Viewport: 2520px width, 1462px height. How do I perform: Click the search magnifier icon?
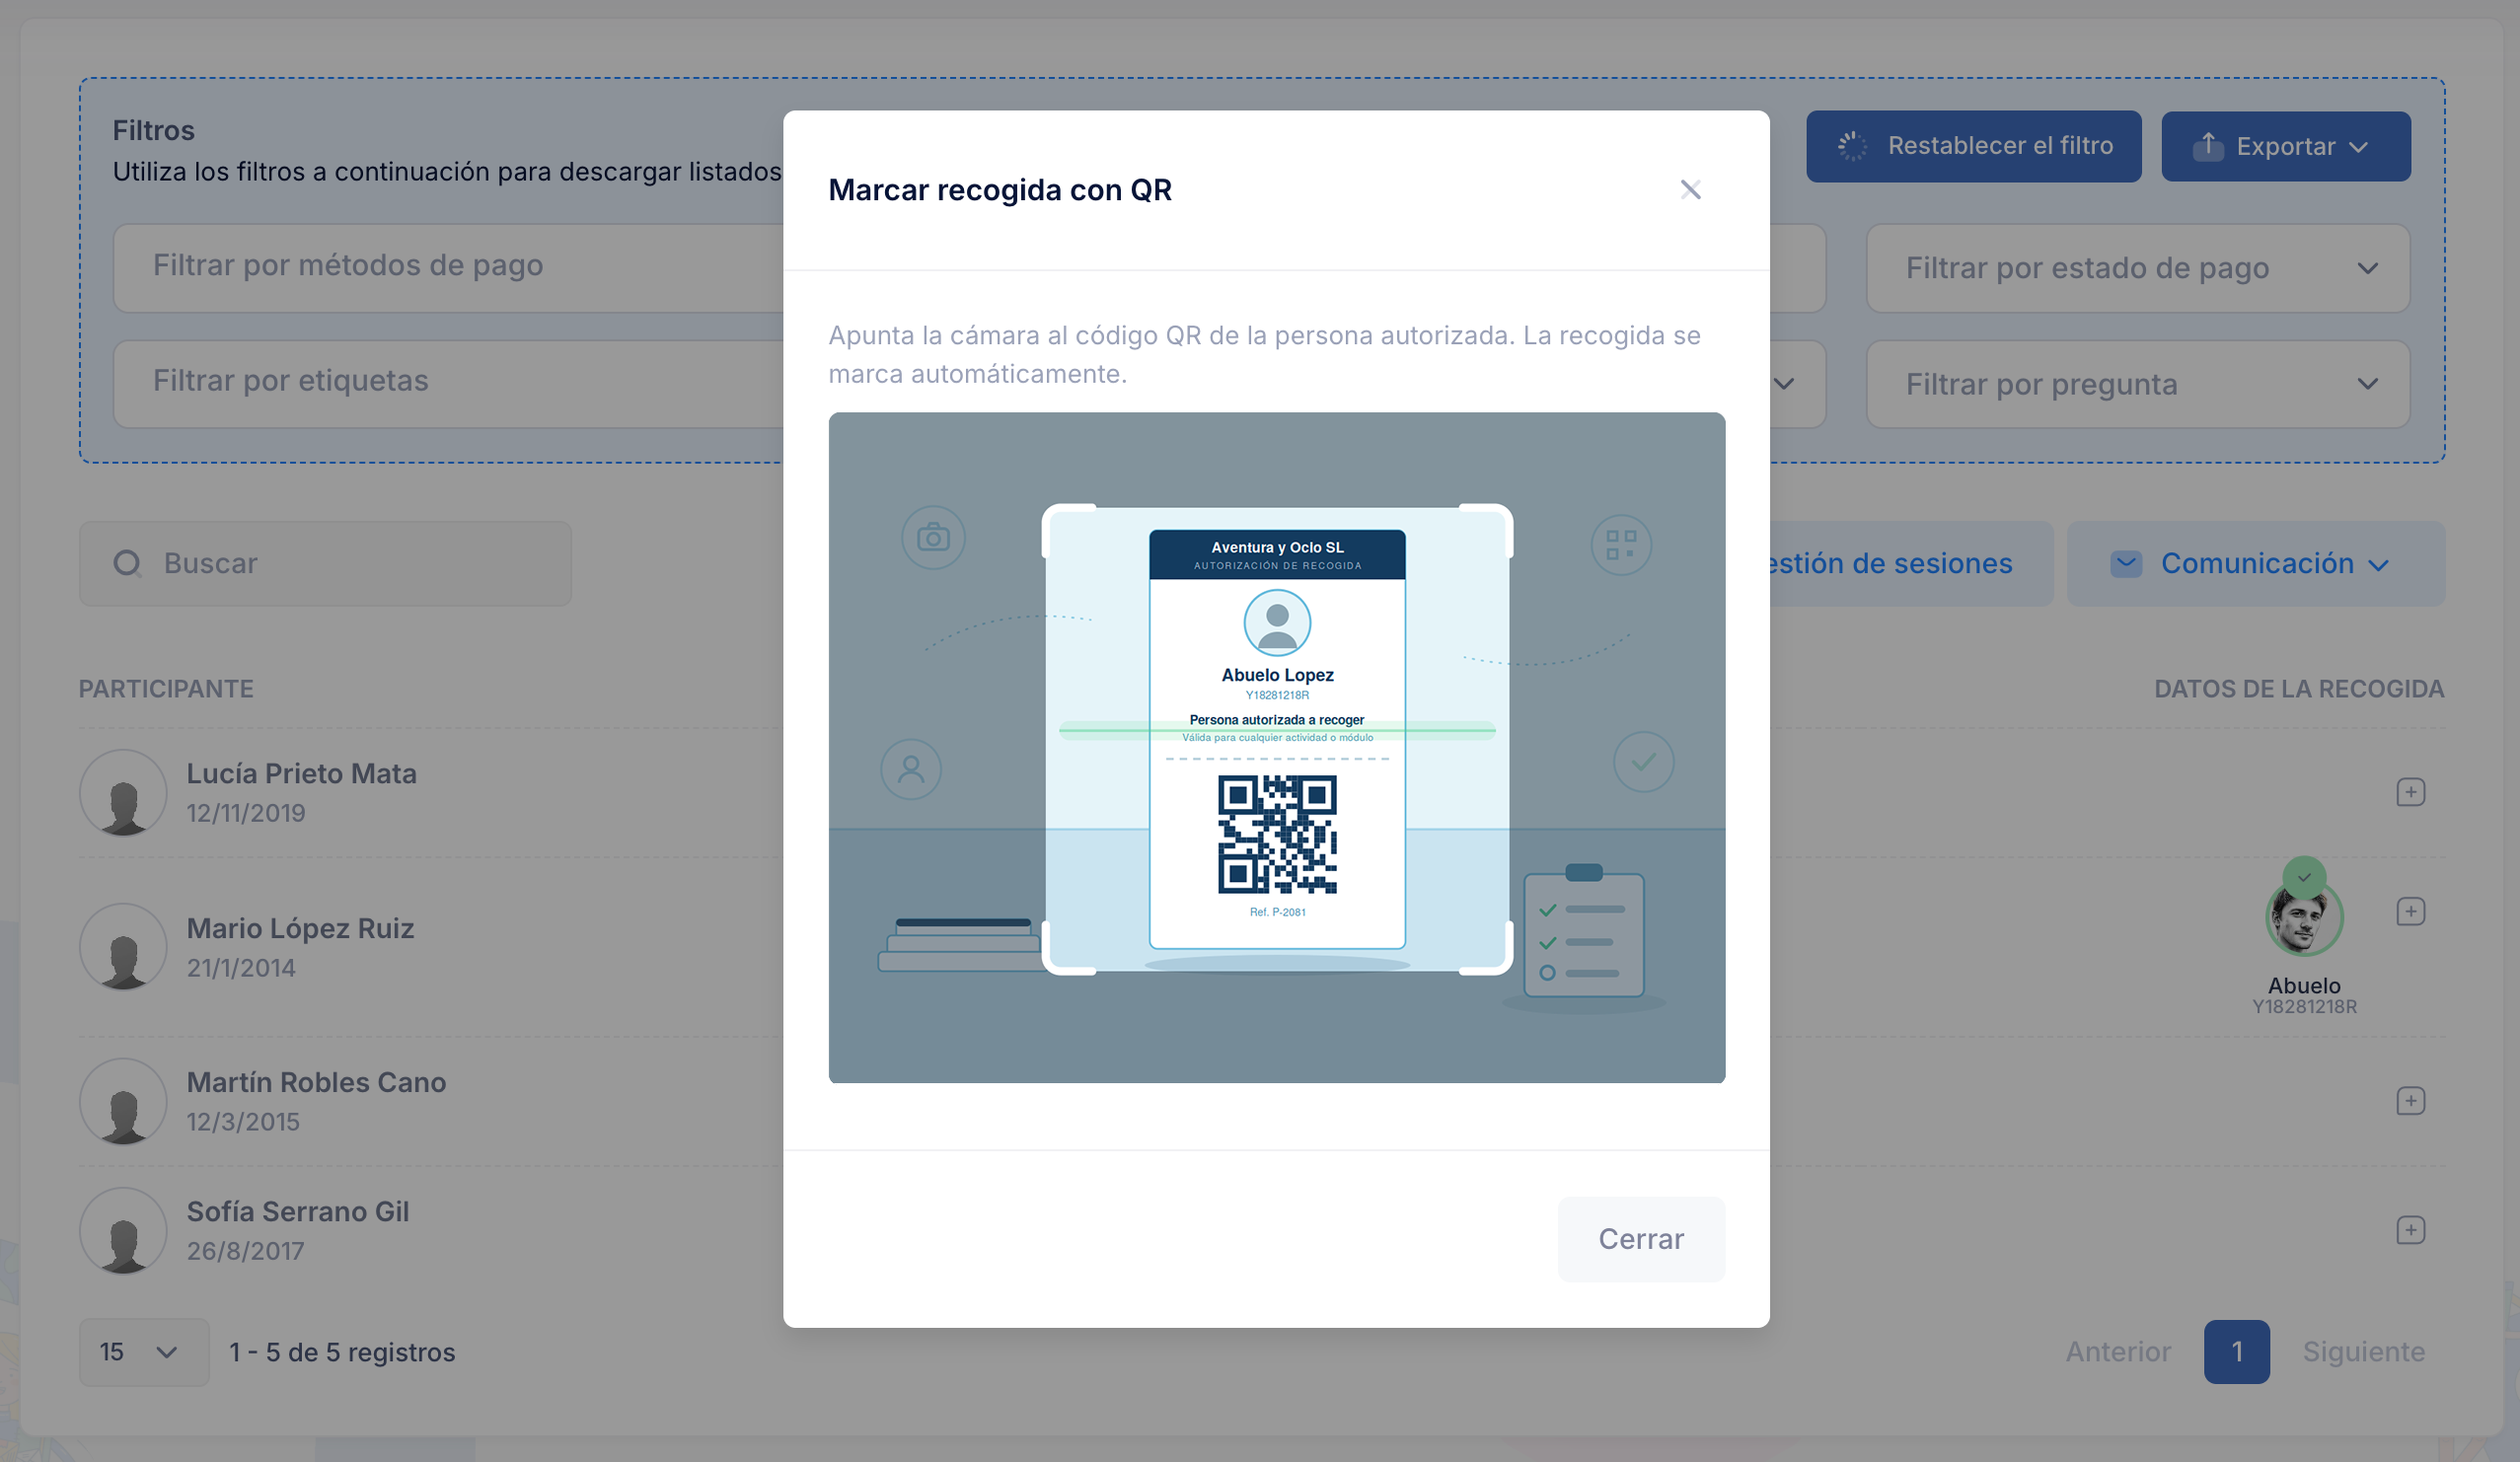(127, 564)
